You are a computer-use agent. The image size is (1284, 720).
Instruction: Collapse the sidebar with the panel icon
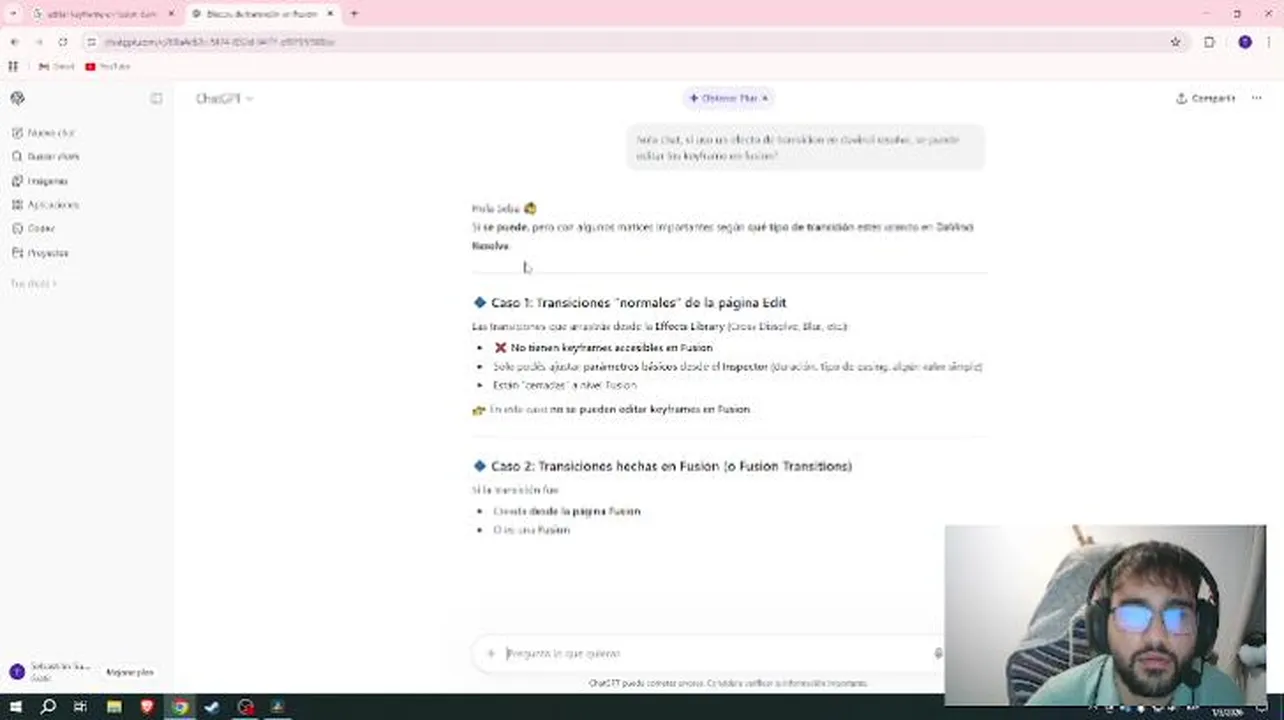click(156, 98)
